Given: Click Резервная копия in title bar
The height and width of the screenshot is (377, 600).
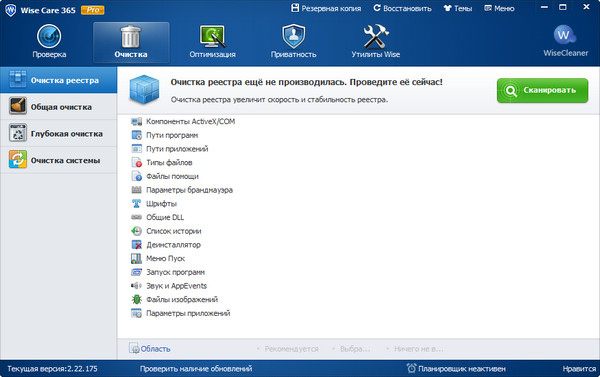Looking at the screenshot, I should click(326, 8).
